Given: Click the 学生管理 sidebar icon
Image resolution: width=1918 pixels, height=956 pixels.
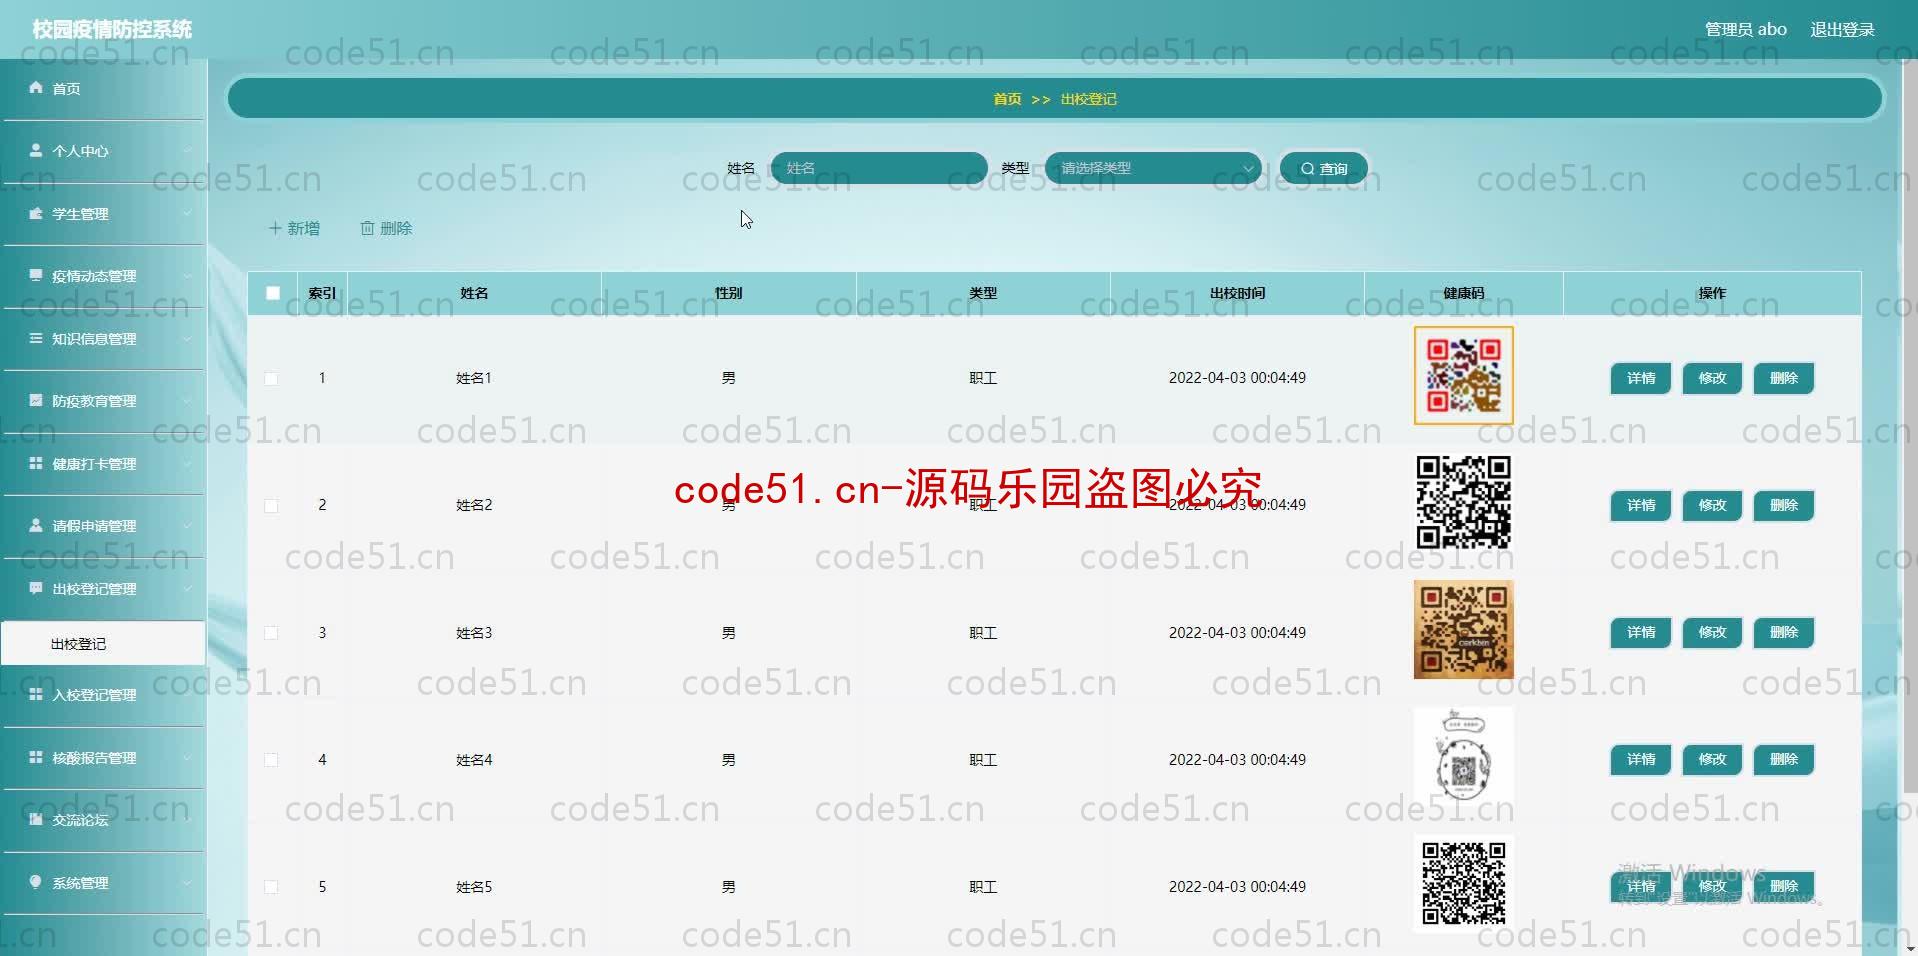Looking at the screenshot, I should click(x=36, y=213).
